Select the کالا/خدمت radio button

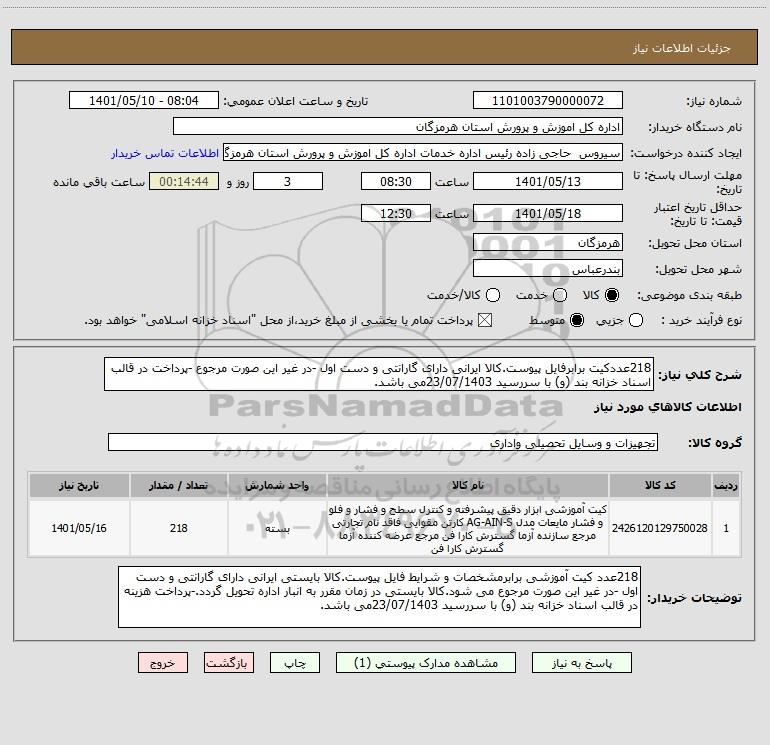point(493,295)
